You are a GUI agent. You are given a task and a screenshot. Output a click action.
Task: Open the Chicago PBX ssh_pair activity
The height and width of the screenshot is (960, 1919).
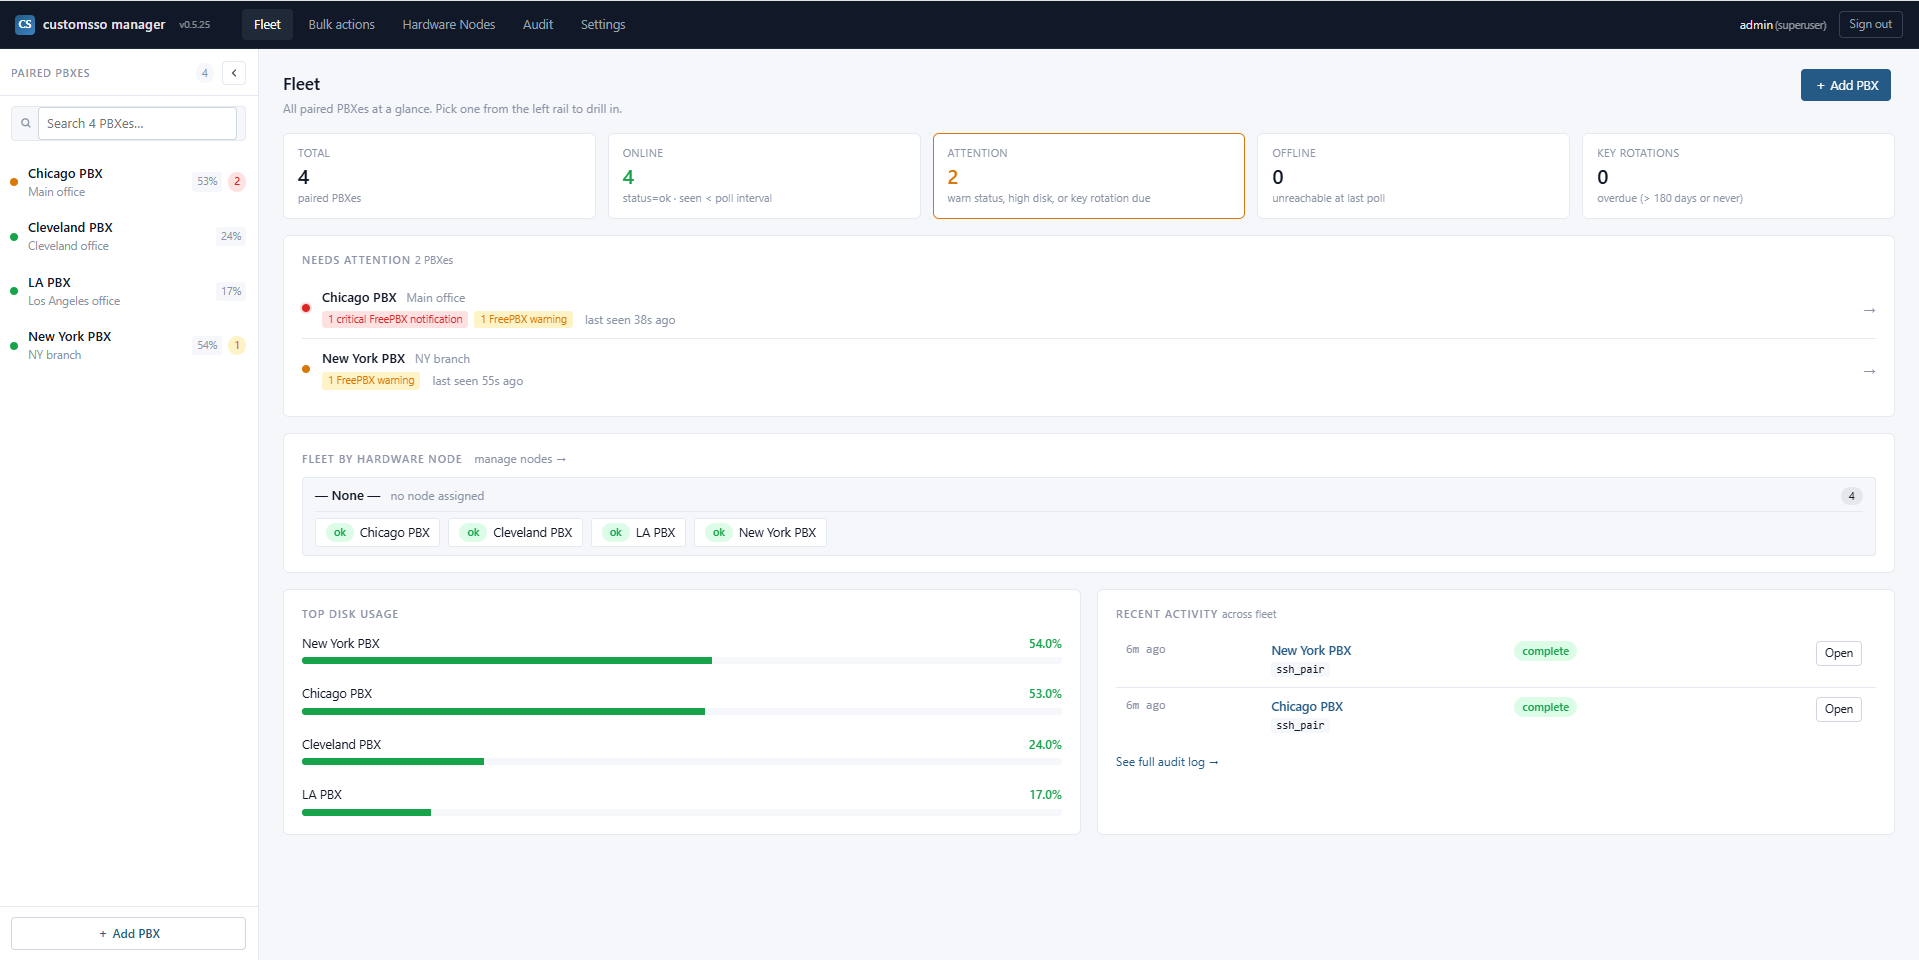(x=1838, y=709)
